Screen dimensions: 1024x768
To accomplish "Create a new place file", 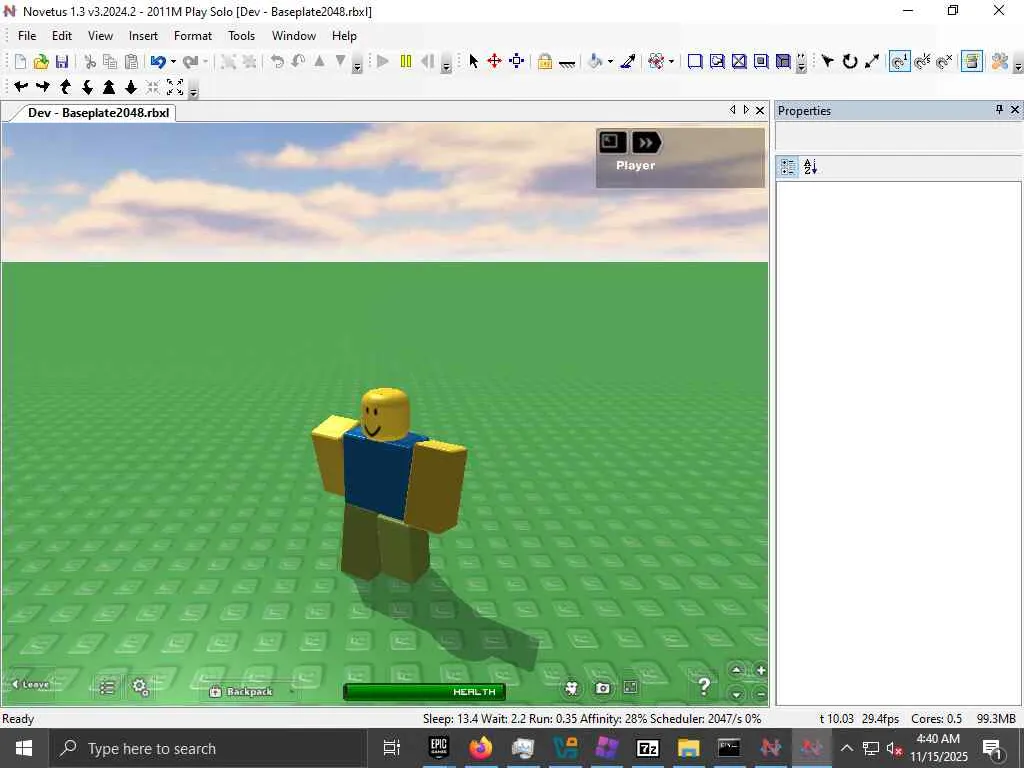I will pyautogui.click(x=20, y=61).
